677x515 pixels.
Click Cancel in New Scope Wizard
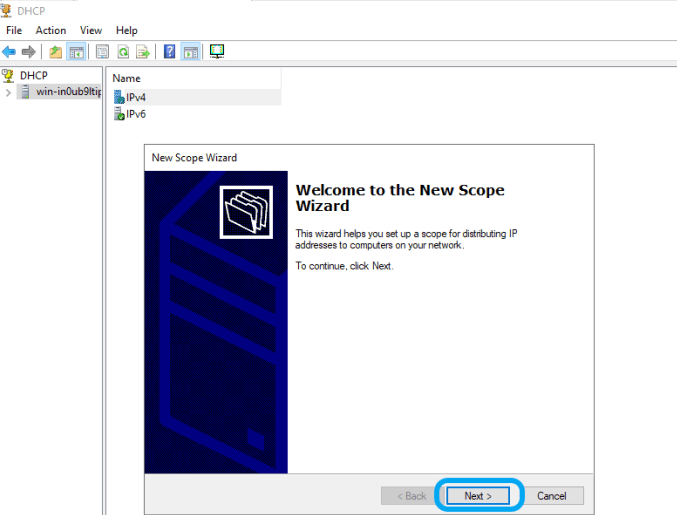coord(551,496)
